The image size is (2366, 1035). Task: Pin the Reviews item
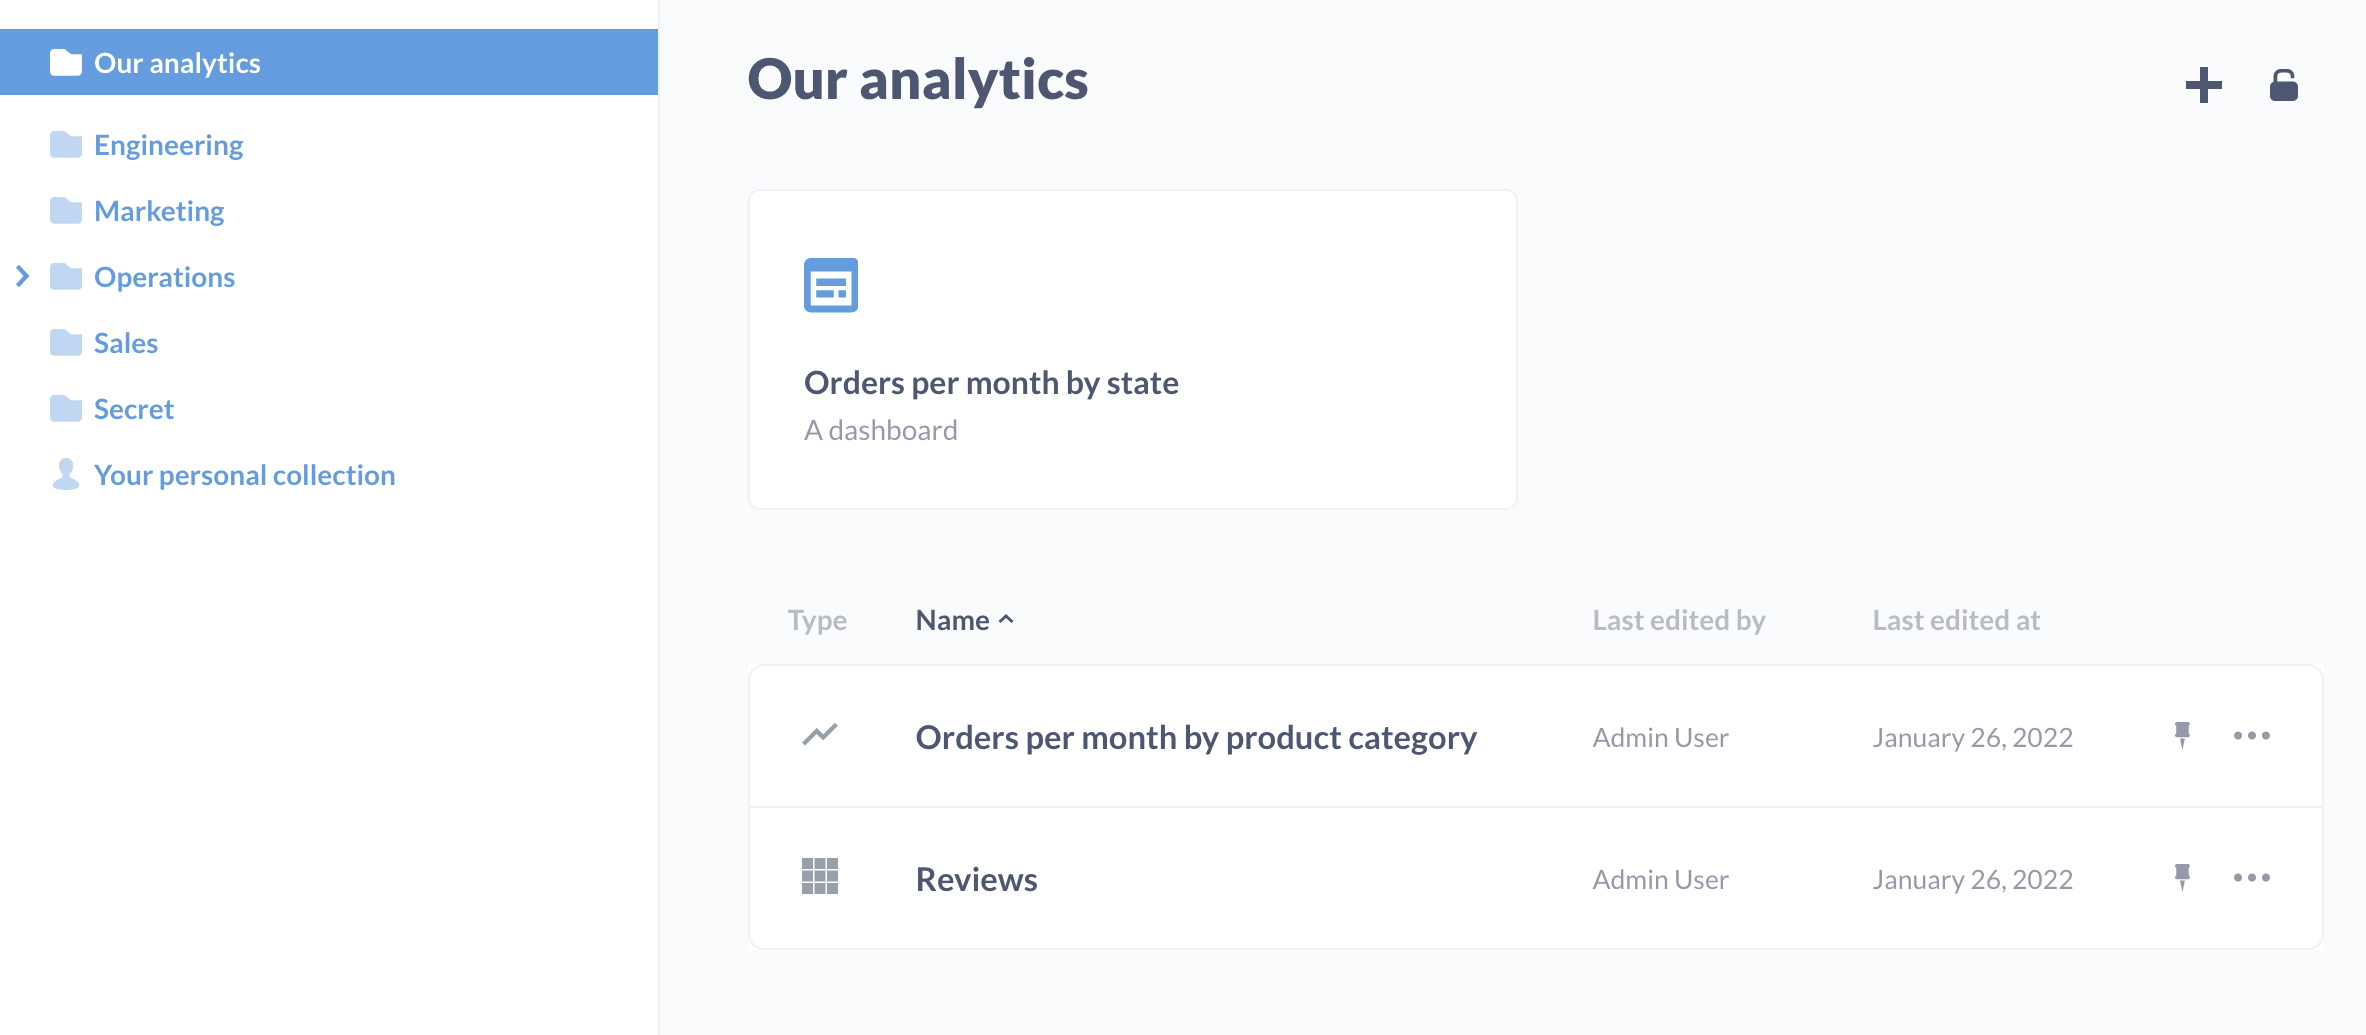(x=2182, y=877)
